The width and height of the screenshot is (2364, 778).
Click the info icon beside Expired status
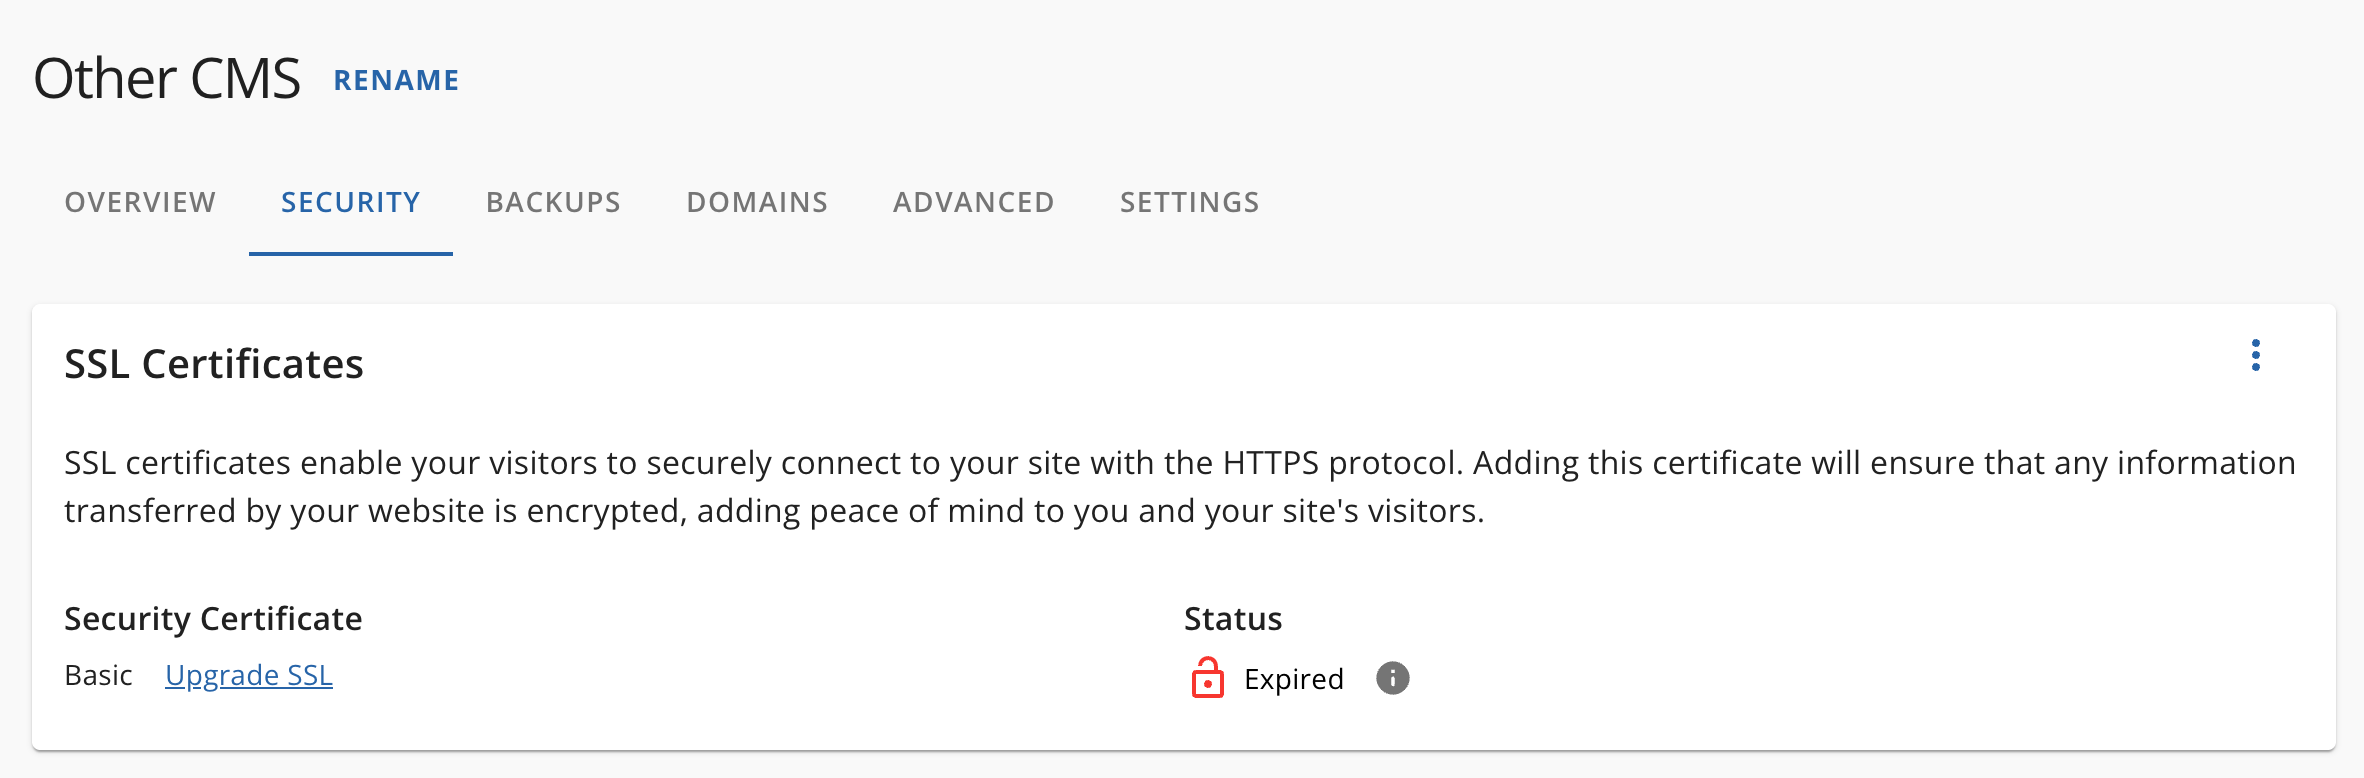(x=1394, y=678)
